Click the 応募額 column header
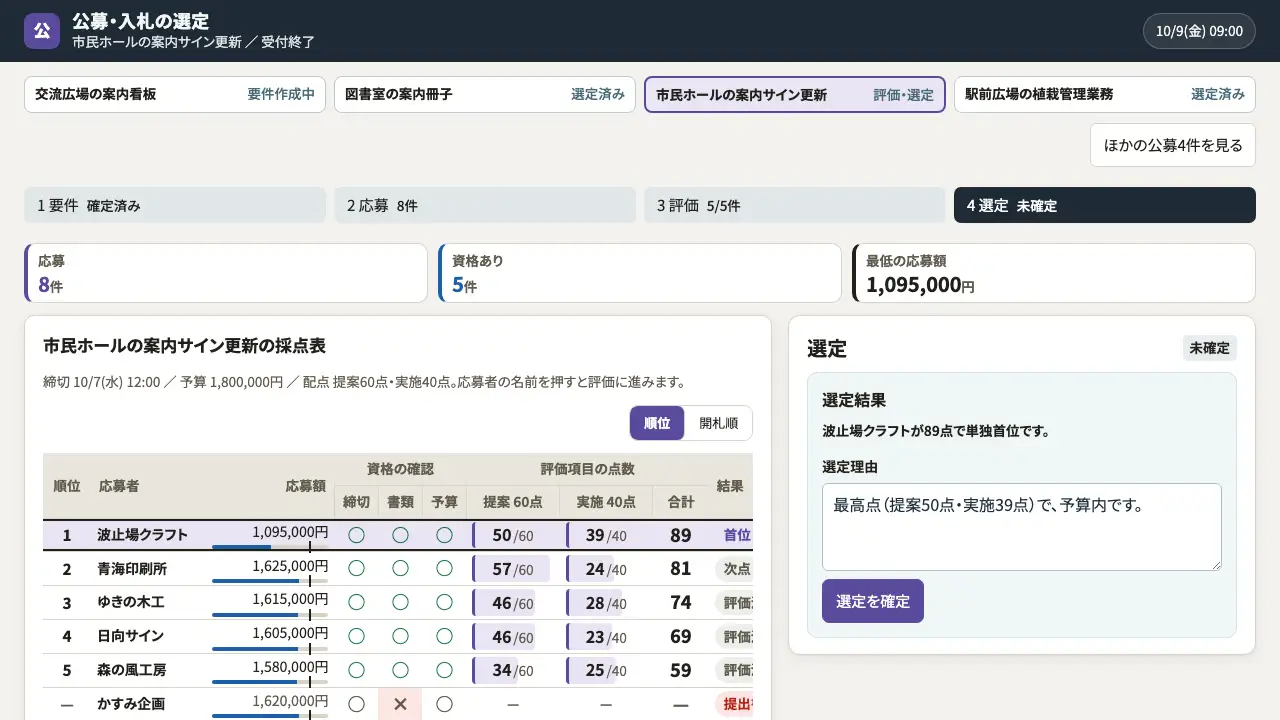The image size is (1280, 720). tap(306, 486)
